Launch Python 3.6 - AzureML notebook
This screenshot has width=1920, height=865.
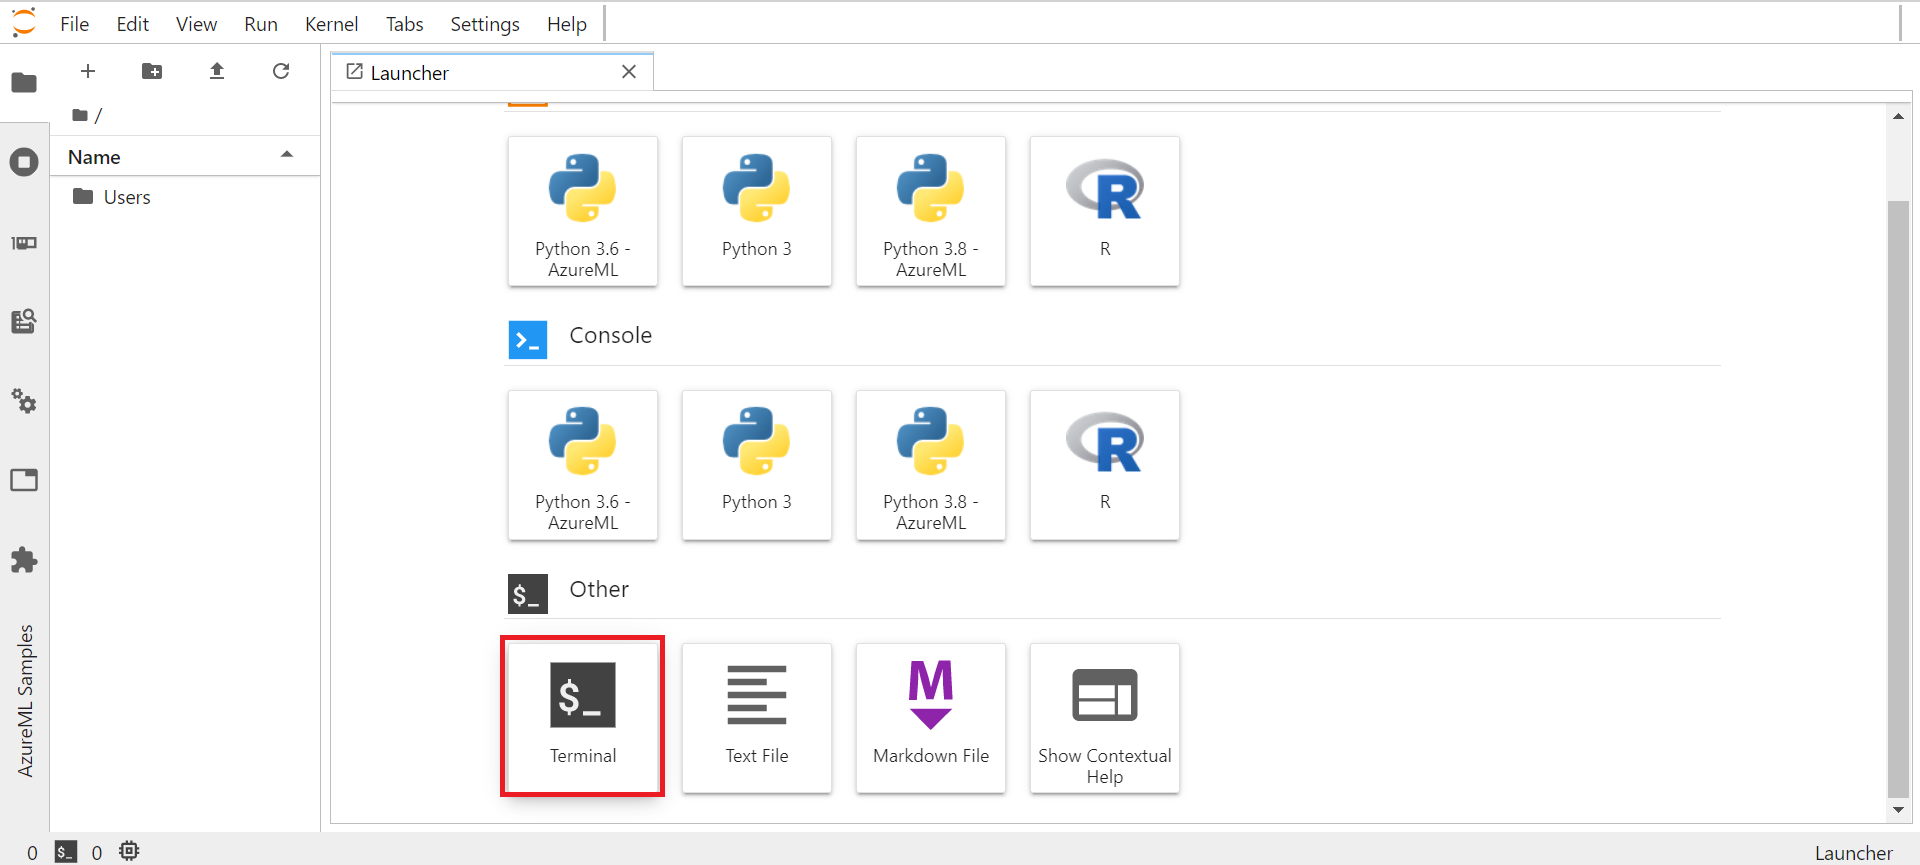point(583,211)
